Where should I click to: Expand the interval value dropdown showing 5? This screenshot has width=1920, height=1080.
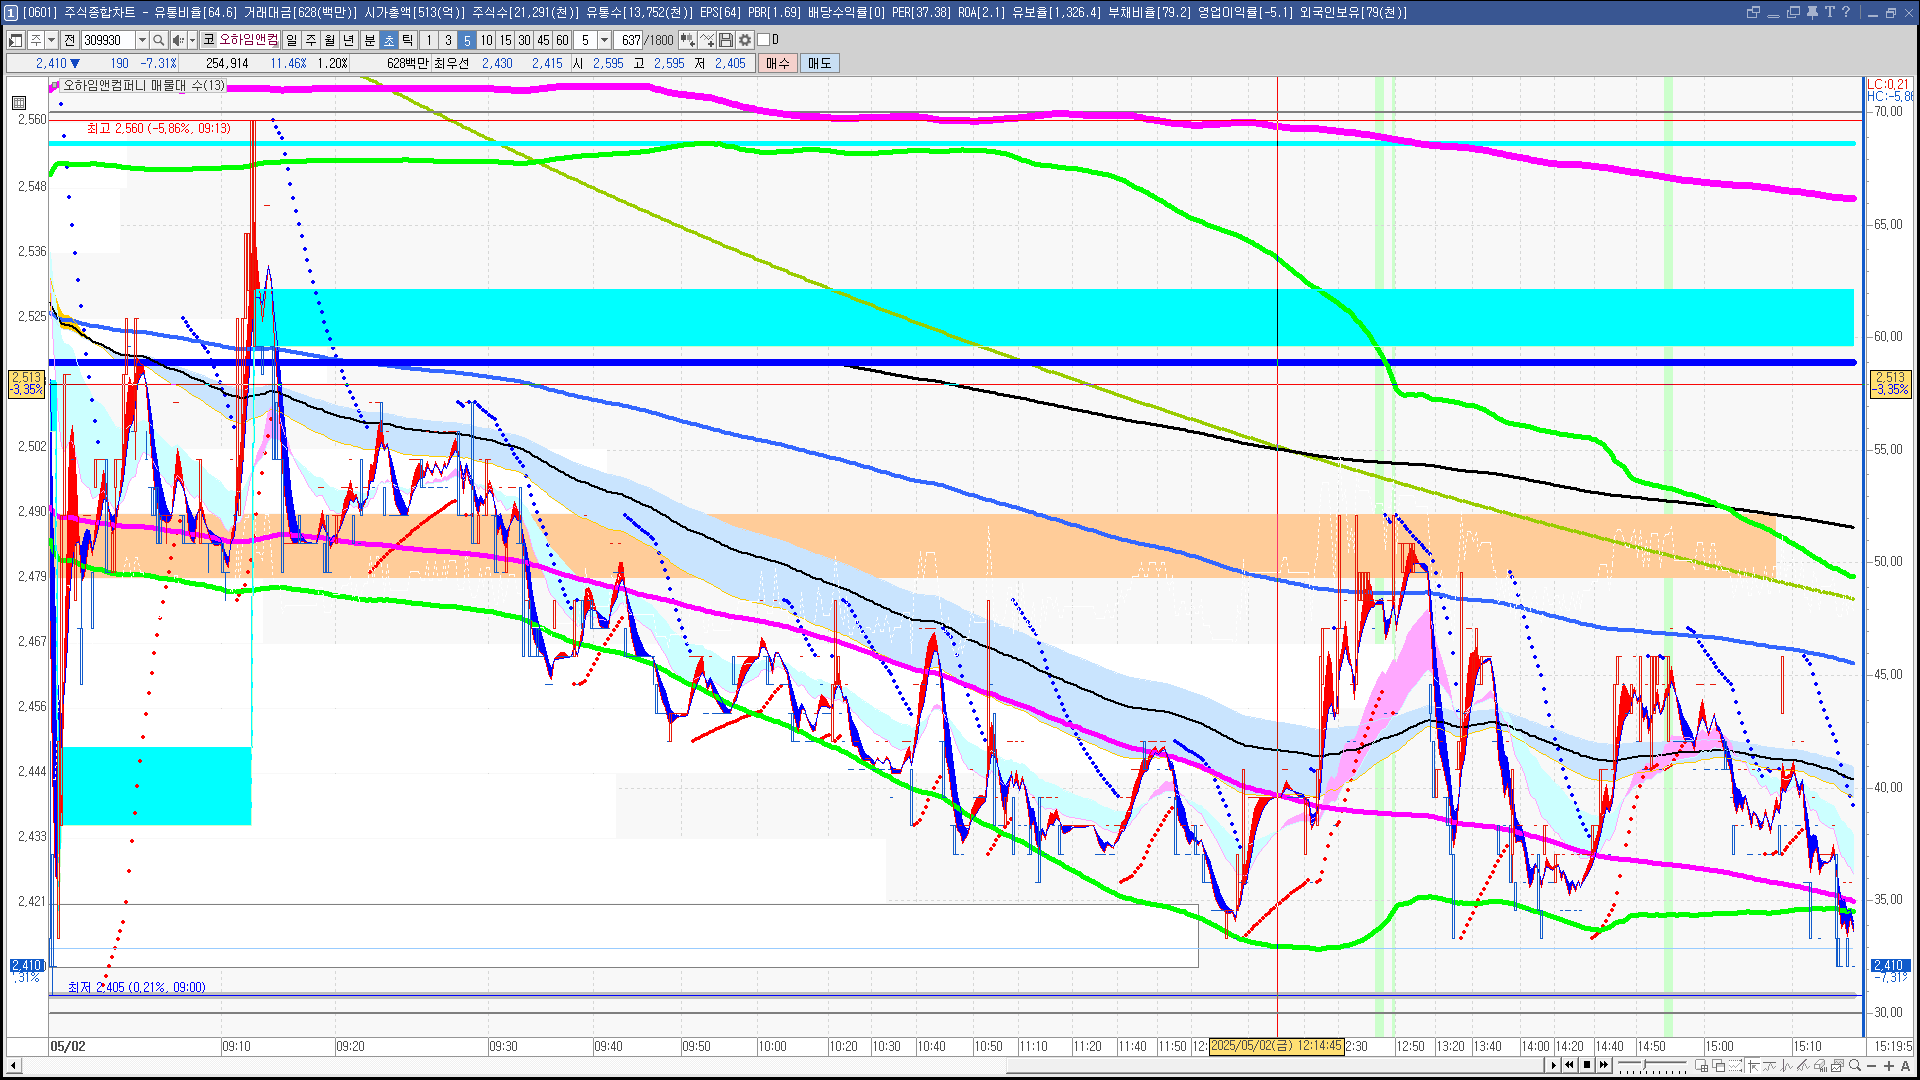pos(604,40)
